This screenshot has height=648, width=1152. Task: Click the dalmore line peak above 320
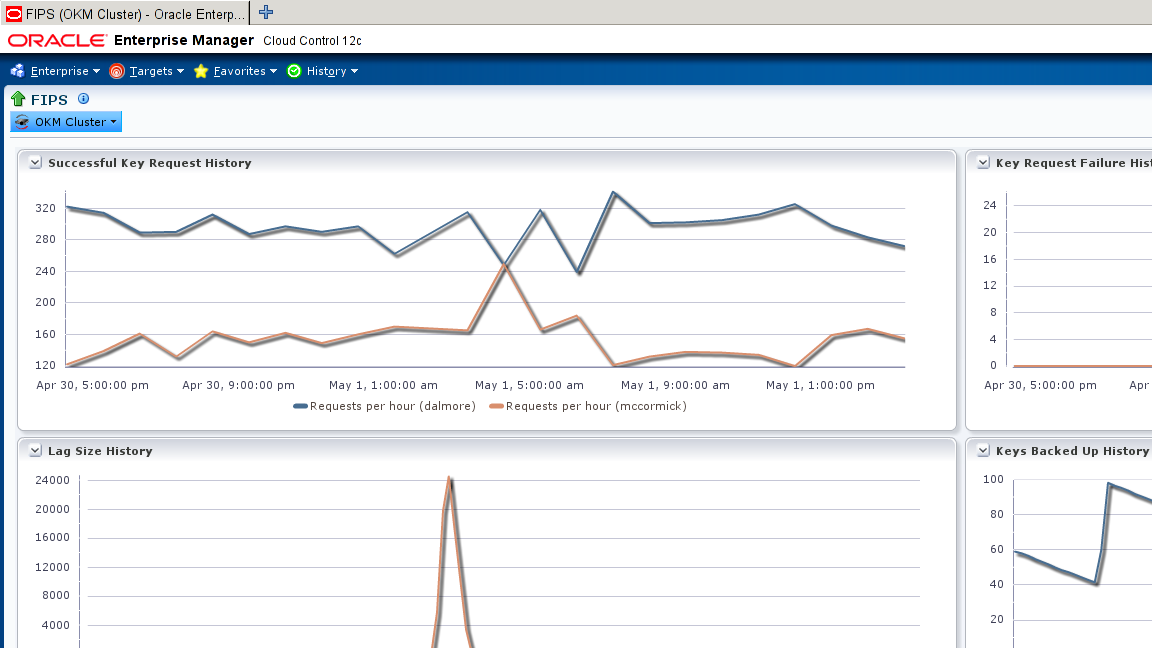[x=613, y=193]
